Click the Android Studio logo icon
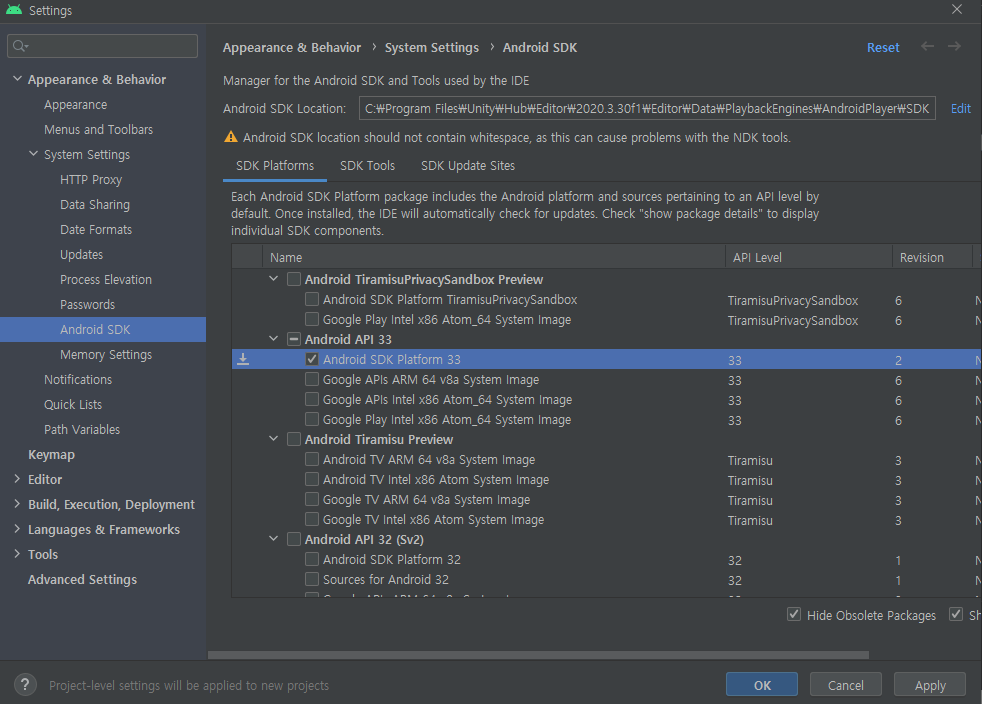The height and width of the screenshot is (704, 982). [x=14, y=10]
